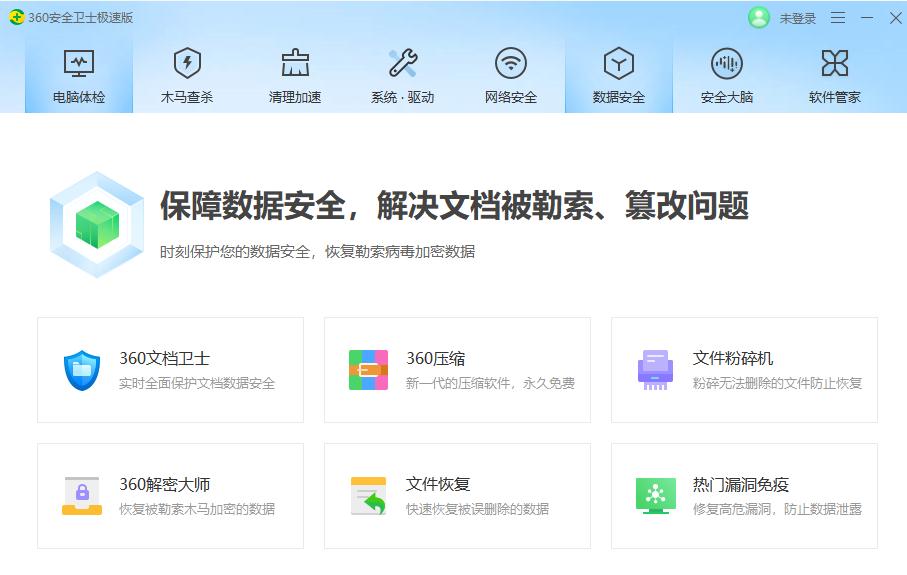Click the purple 文件粉碎机 shredder icon
This screenshot has width=907, height=575.
point(655,370)
